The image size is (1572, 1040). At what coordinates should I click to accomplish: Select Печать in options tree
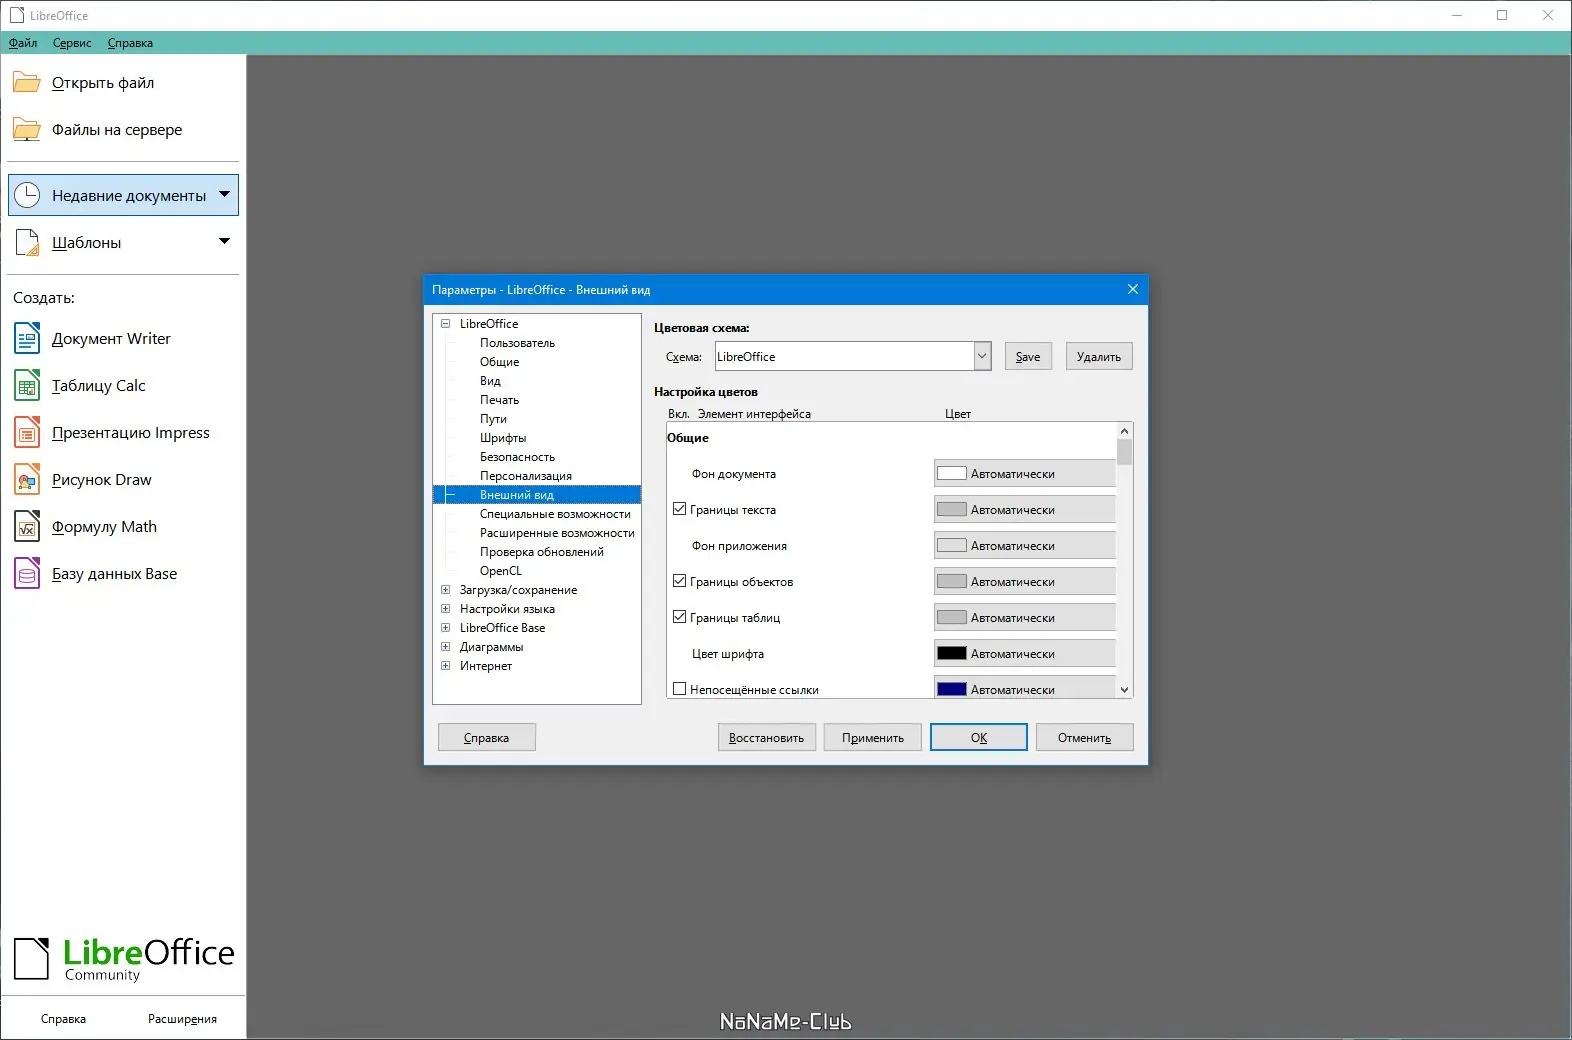[x=499, y=399]
